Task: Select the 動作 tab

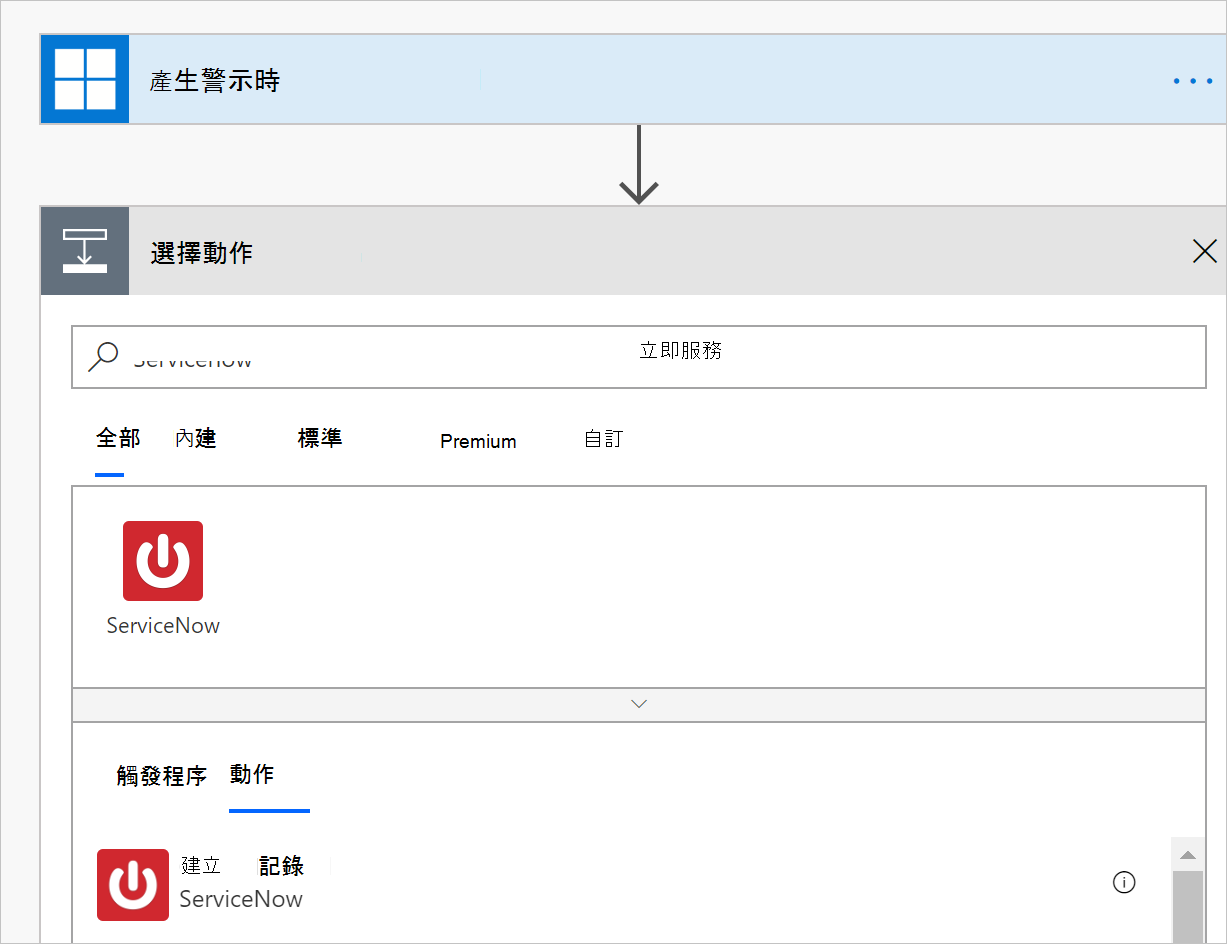Action: click(252, 775)
